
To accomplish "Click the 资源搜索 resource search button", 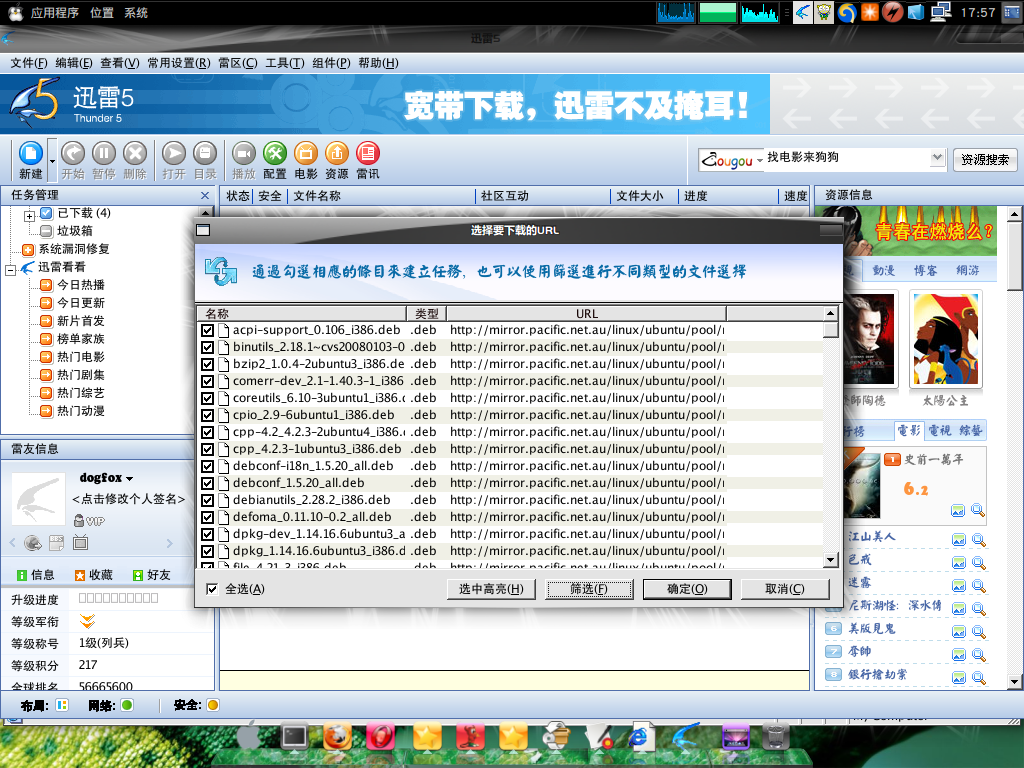I will pyautogui.click(x=985, y=159).
